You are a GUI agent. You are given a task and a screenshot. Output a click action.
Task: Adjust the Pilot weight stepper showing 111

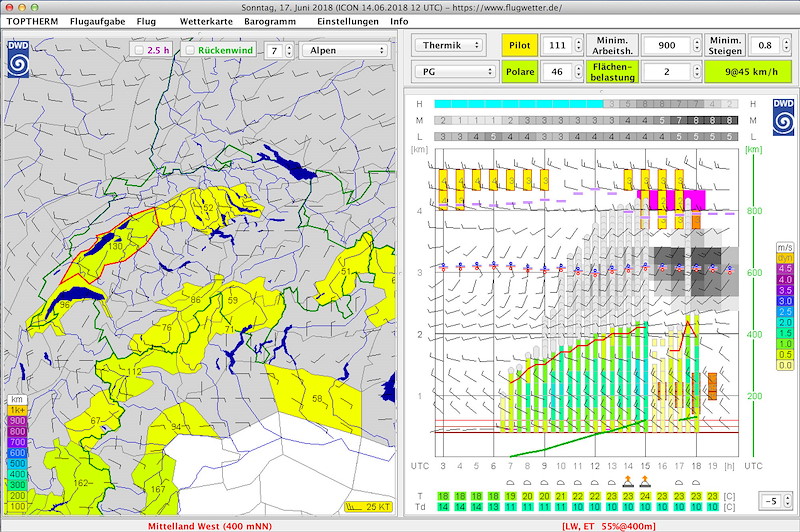tap(578, 45)
